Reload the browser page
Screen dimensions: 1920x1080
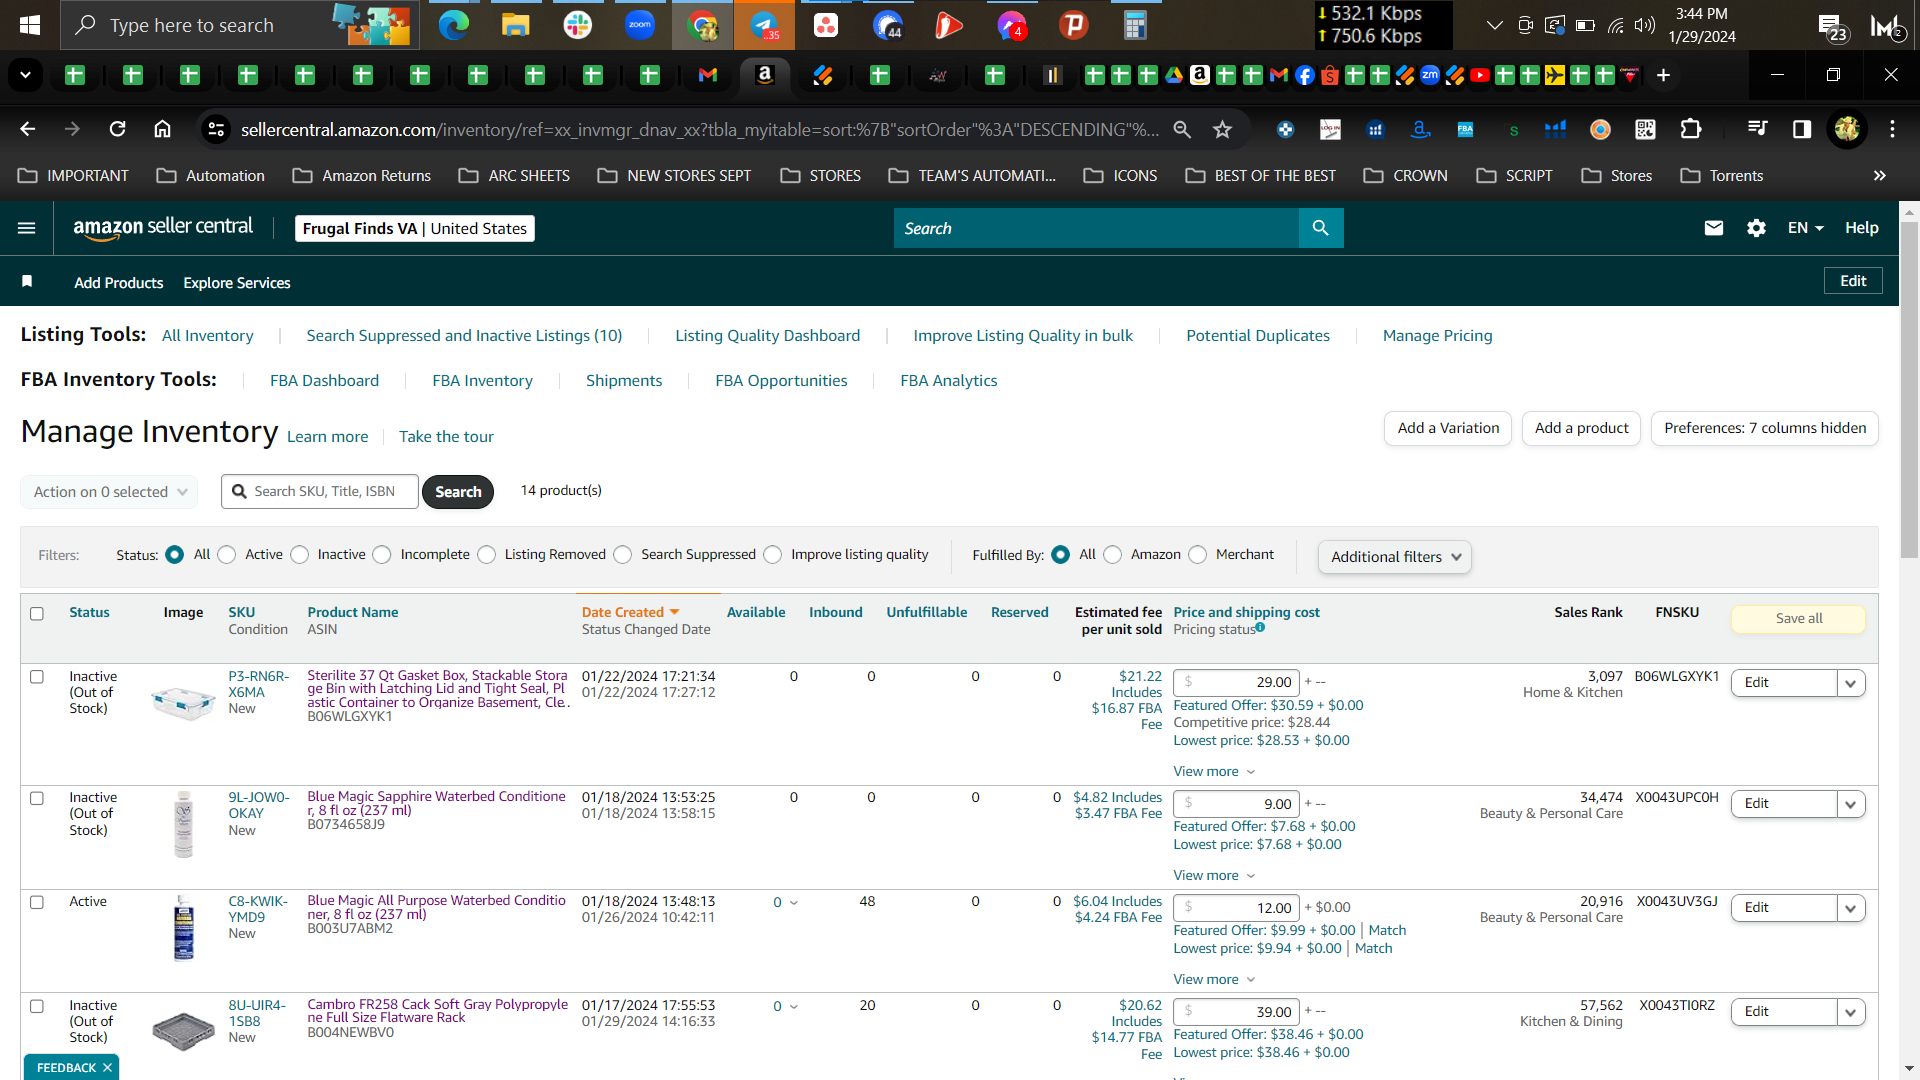[x=118, y=129]
